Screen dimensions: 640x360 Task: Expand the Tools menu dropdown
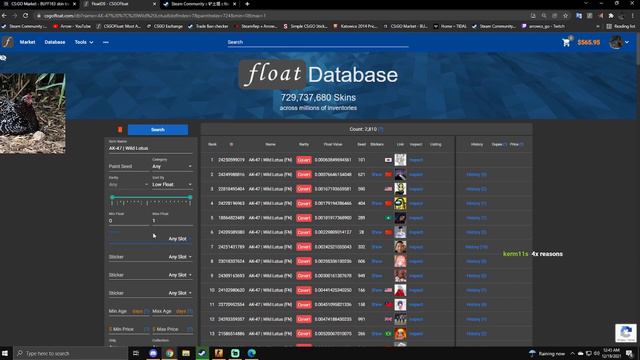click(84, 42)
